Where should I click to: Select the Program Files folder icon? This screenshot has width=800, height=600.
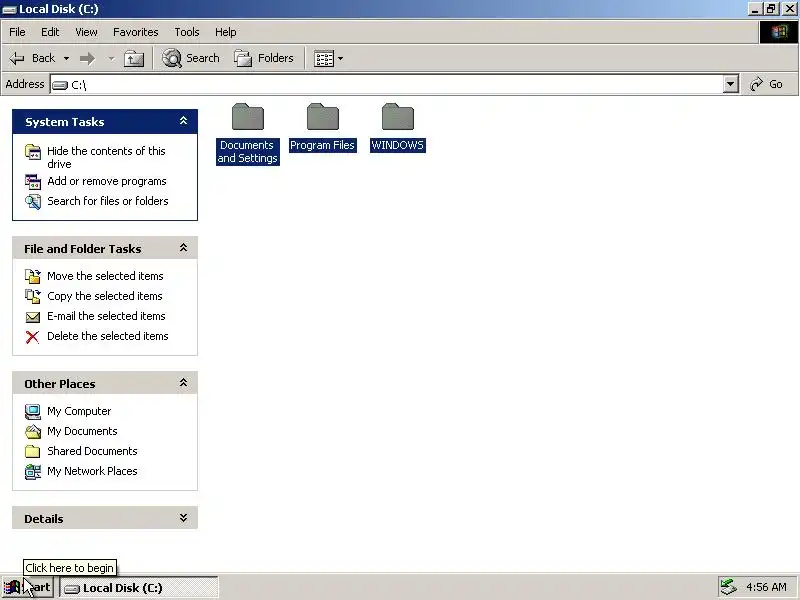coord(323,117)
